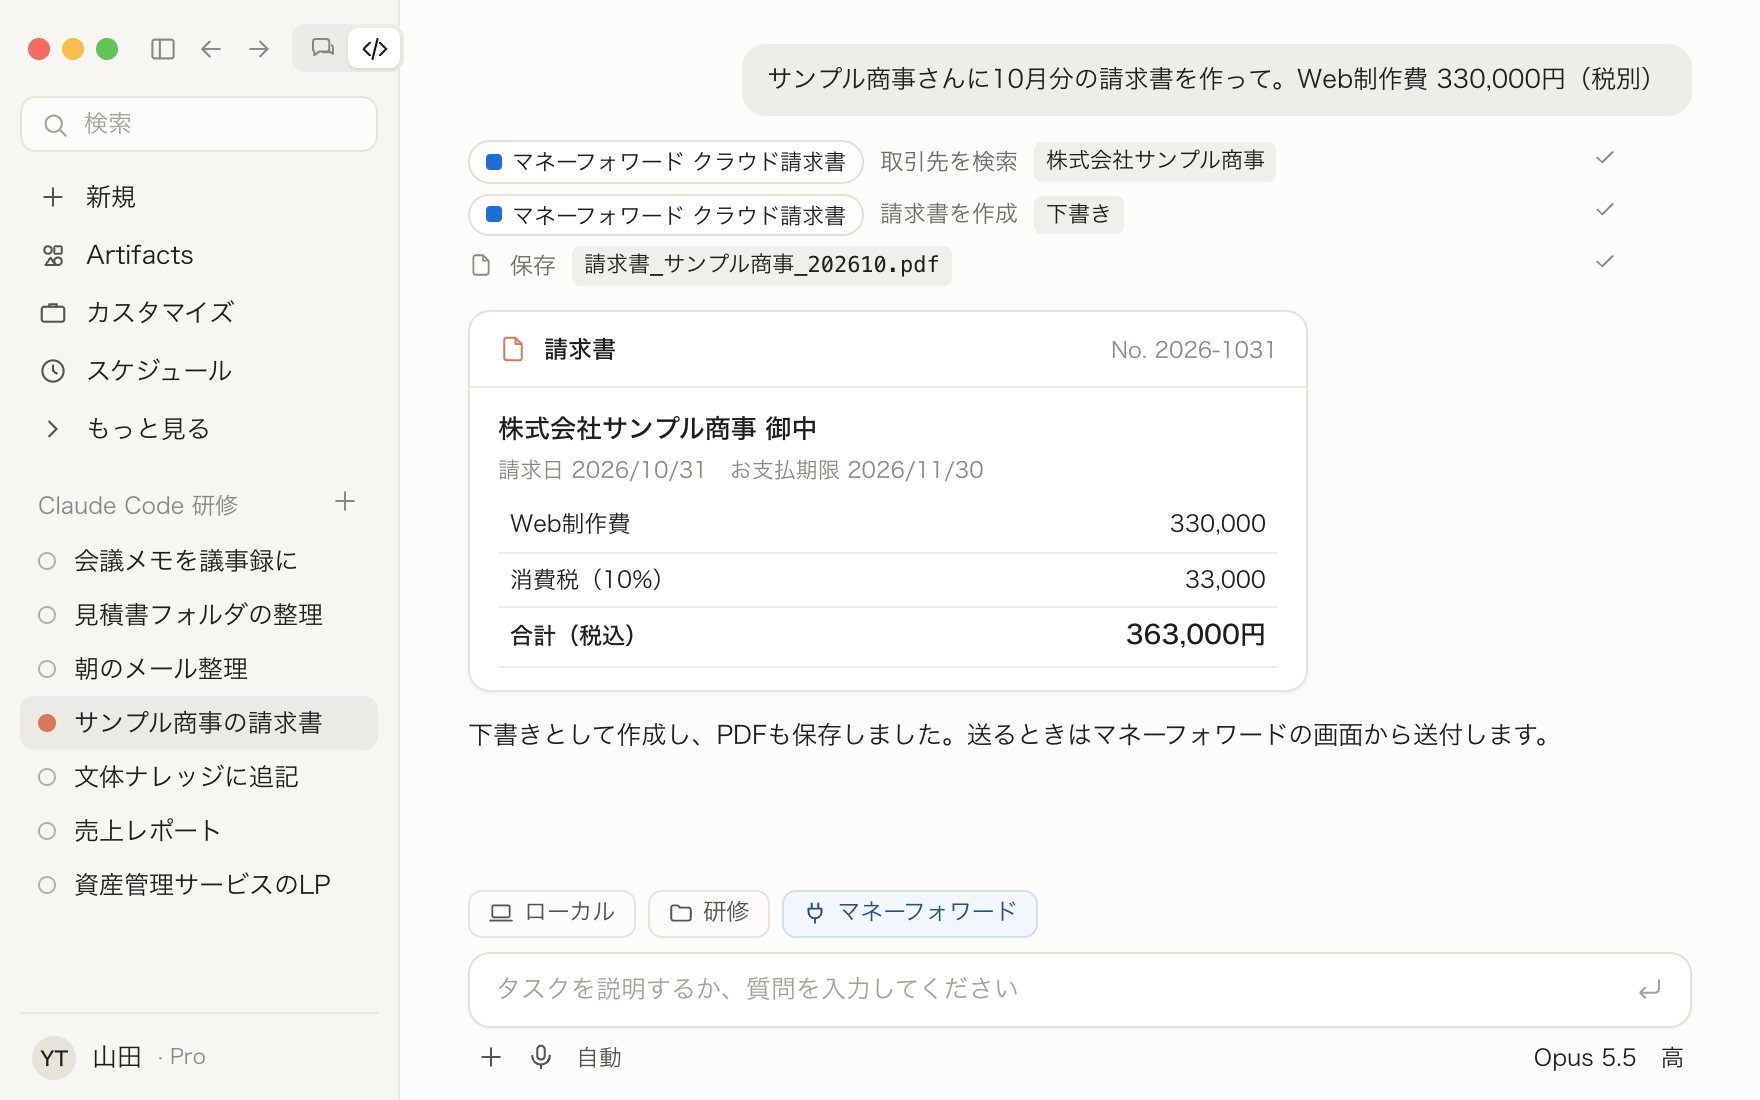The height and width of the screenshot is (1100, 1760).
Task: Go forward with the right arrow
Action: (259, 49)
